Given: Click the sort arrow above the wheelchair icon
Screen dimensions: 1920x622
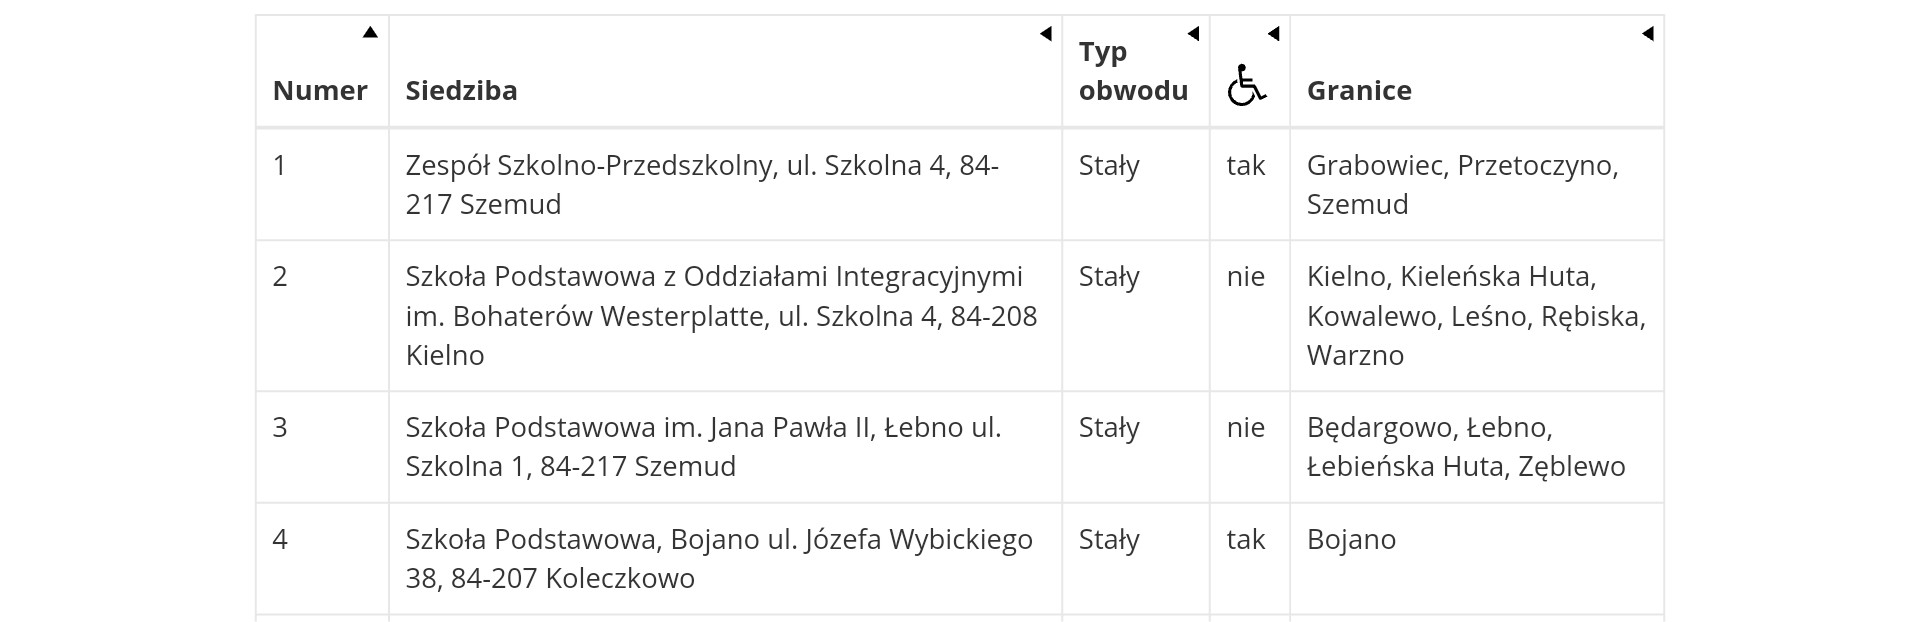Looking at the screenshot, I should pos(1273,34).
